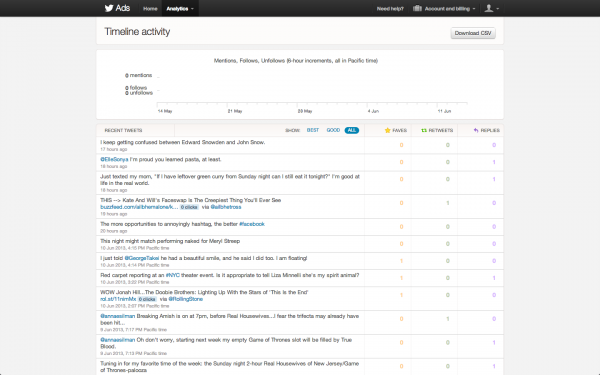Download CSV of timeline activity
Image resolution: width=600 pixels, height=375 pixels.
(473, 33)
